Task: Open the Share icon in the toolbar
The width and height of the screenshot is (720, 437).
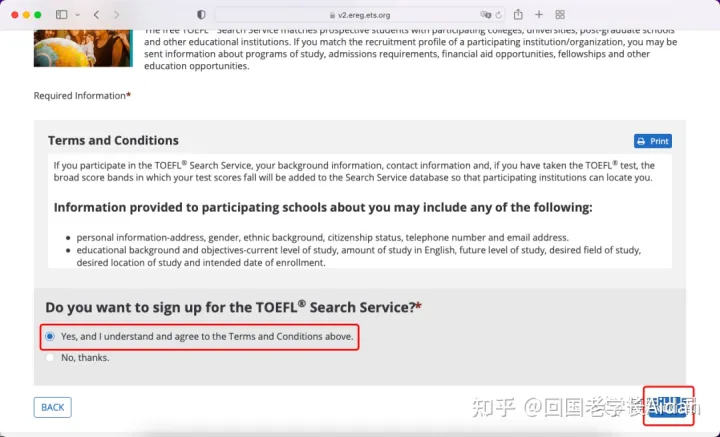Action: coord(518,14)
